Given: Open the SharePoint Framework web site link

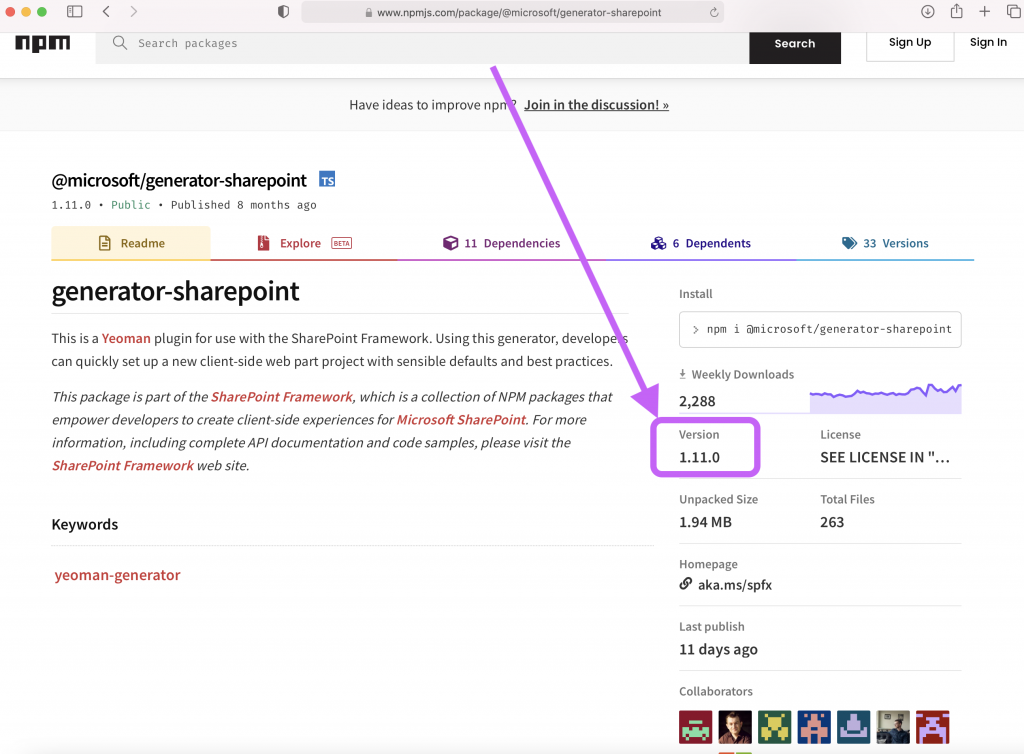Looking at the screenshot, I should (x=123, y=465).
